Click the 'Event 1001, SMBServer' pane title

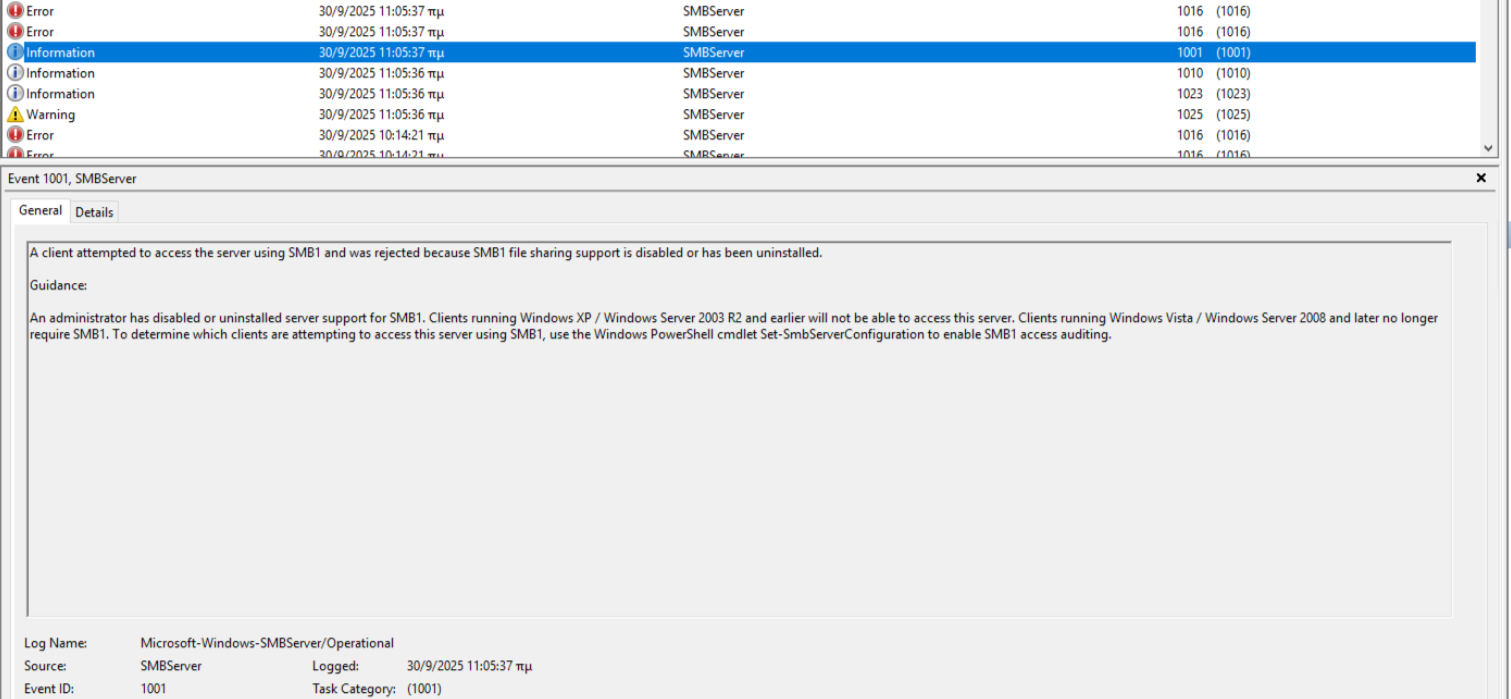coord(72,178)
